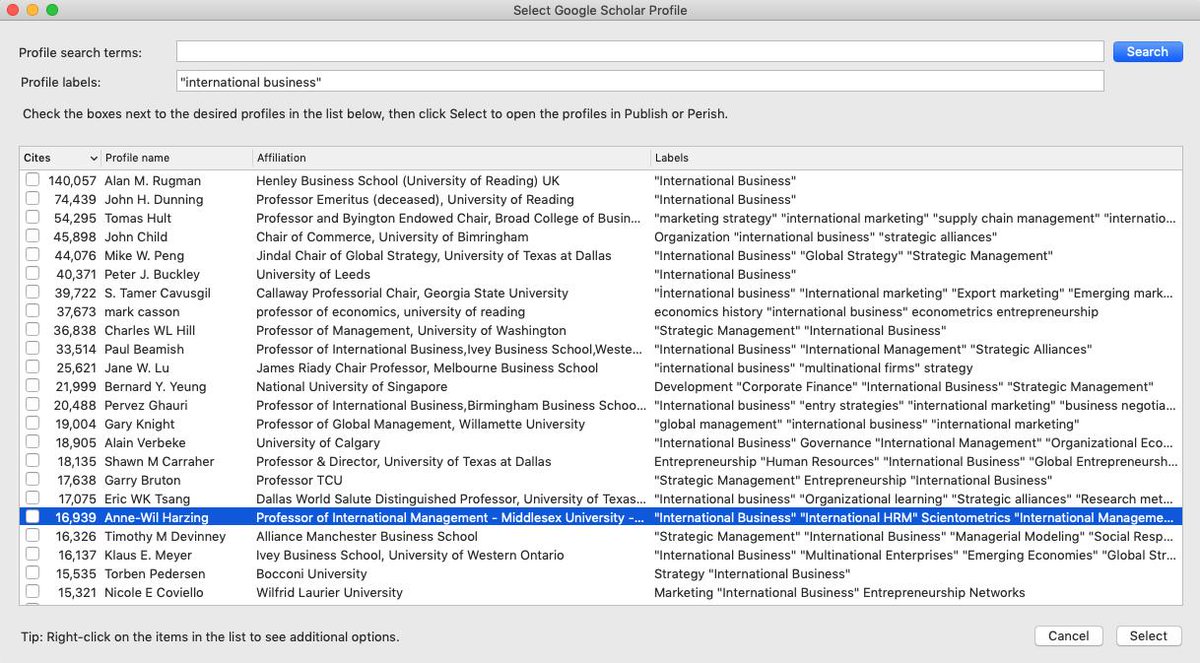The width and height of the screenshot is (1200, 663).
Task: Sort by the Profile name column header
Action: pyautogui.click(x=177, y=158)
